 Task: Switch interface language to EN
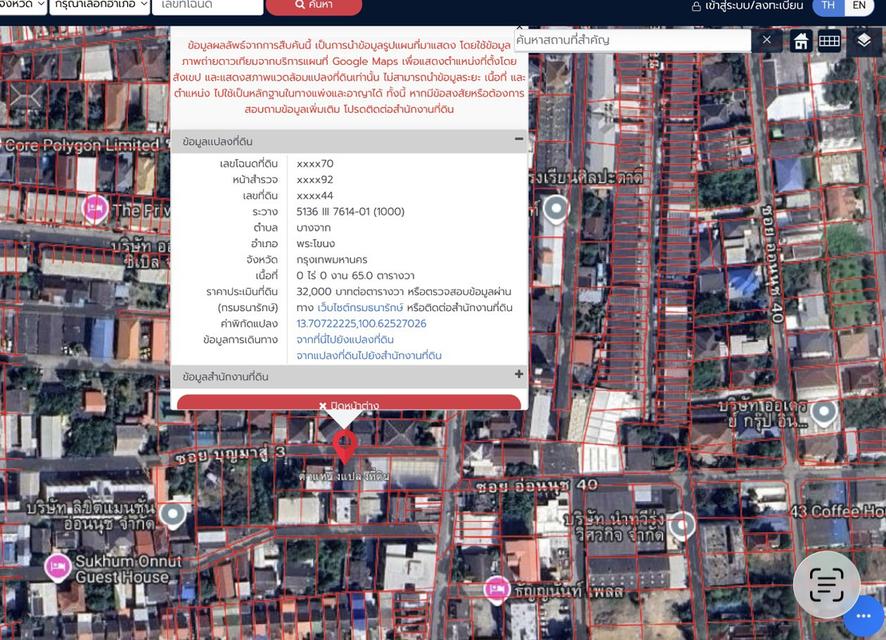coord(859,5)
